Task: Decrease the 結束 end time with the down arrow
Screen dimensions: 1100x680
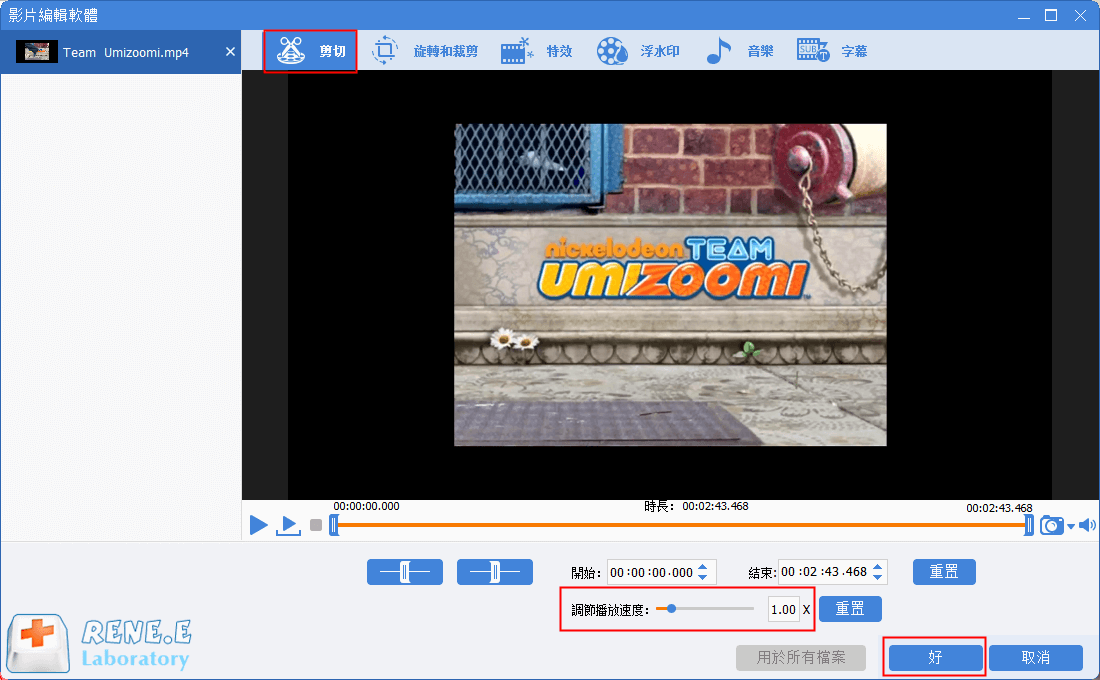Action: tap(878, 577)
